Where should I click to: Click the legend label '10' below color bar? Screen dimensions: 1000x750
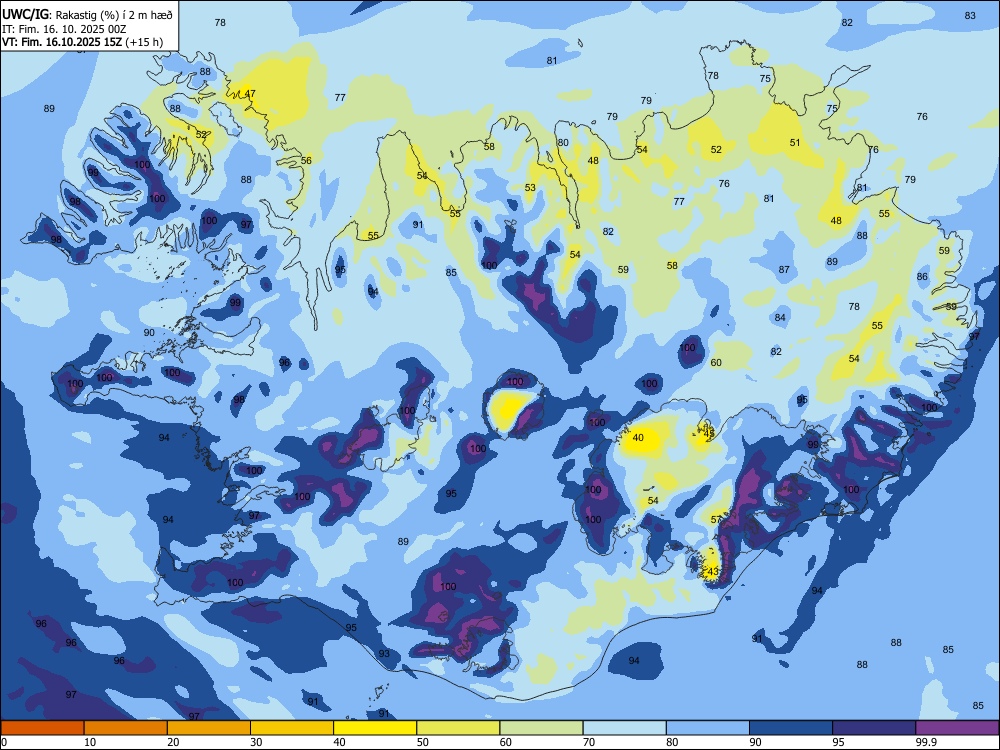pos(90,742)
